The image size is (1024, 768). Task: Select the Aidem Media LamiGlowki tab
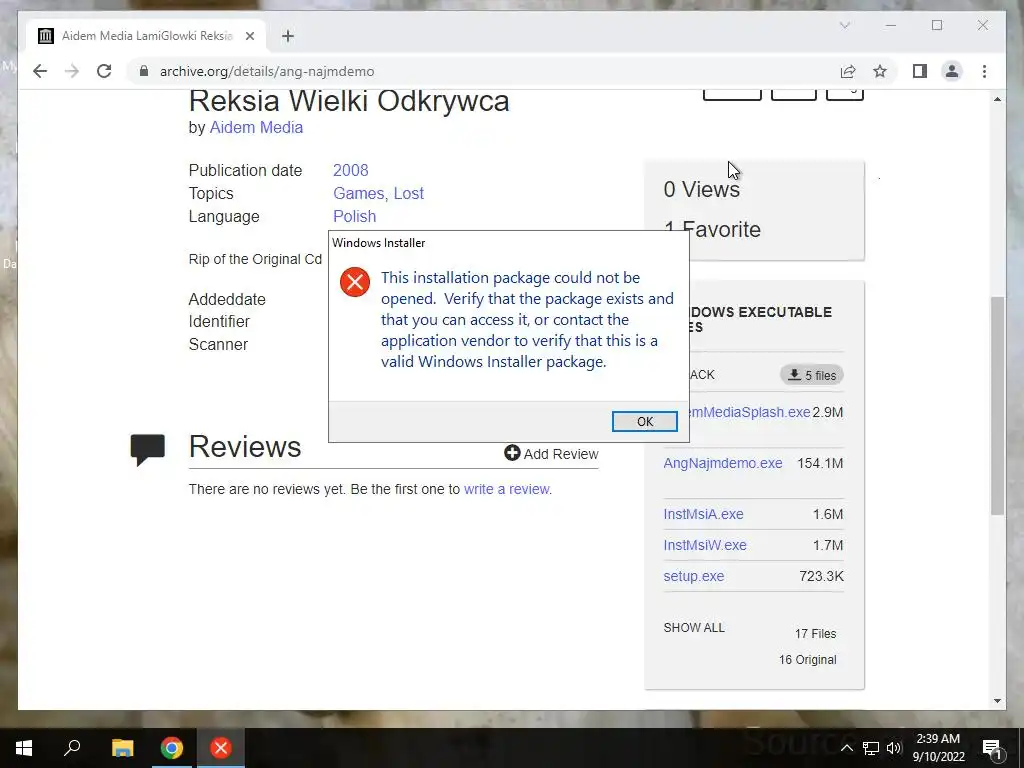coord(147,36)
